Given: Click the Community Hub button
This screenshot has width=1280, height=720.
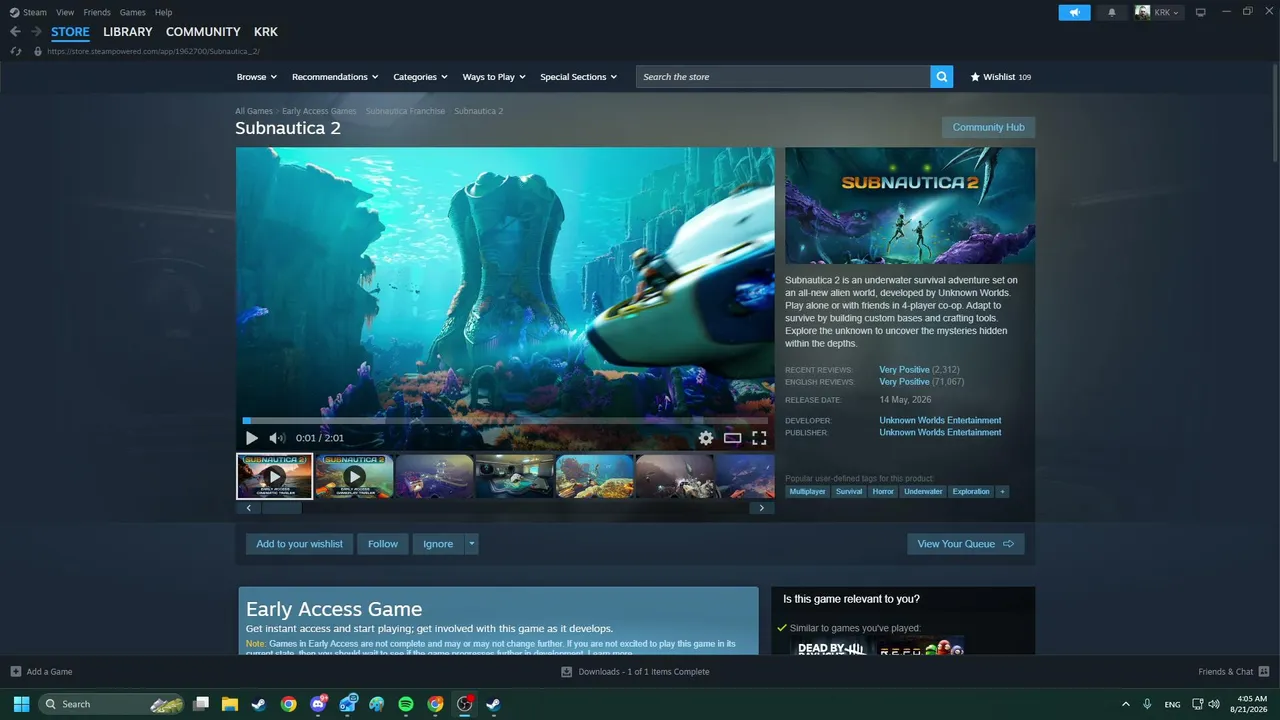Looking at the screenshot, I should (988, 127).
